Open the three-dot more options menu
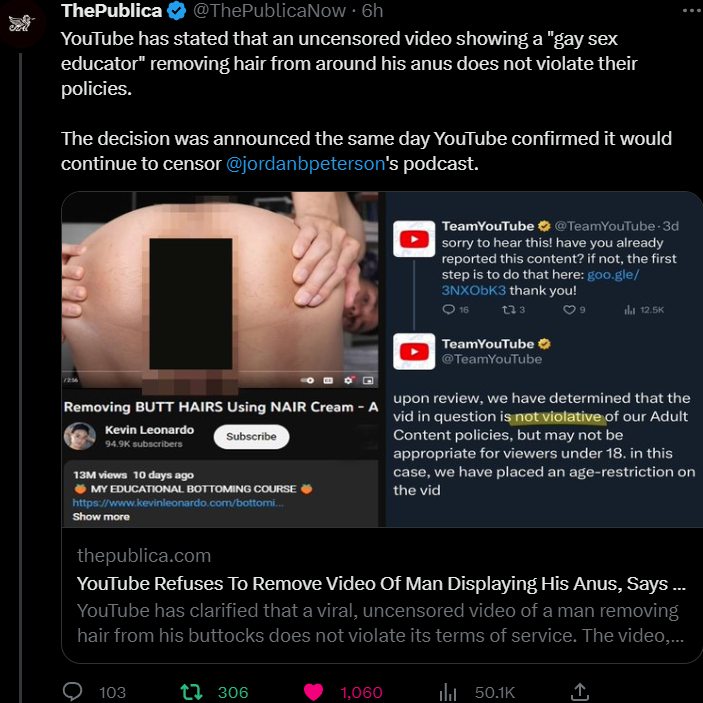 click(692, 10)
